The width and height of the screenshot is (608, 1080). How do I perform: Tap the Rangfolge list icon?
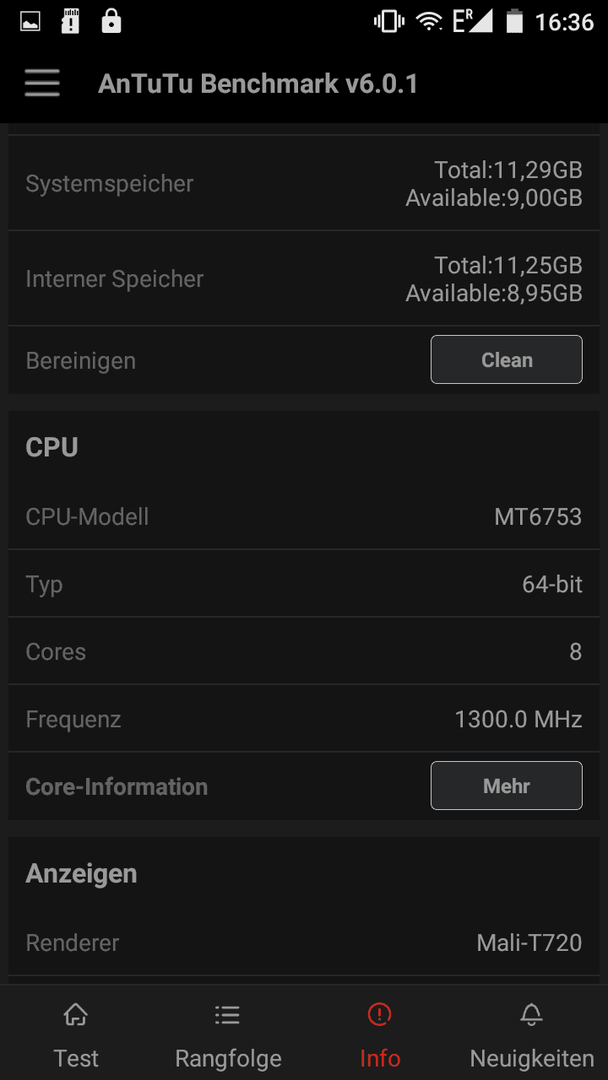click(x=227, y=1014)
